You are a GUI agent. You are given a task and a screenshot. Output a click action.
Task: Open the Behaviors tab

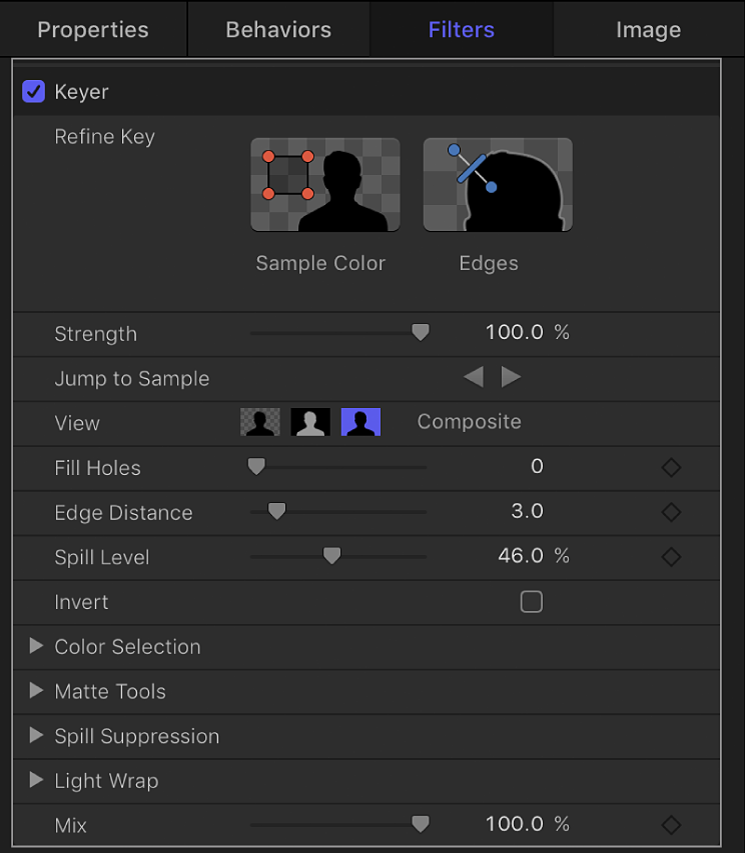279,30
